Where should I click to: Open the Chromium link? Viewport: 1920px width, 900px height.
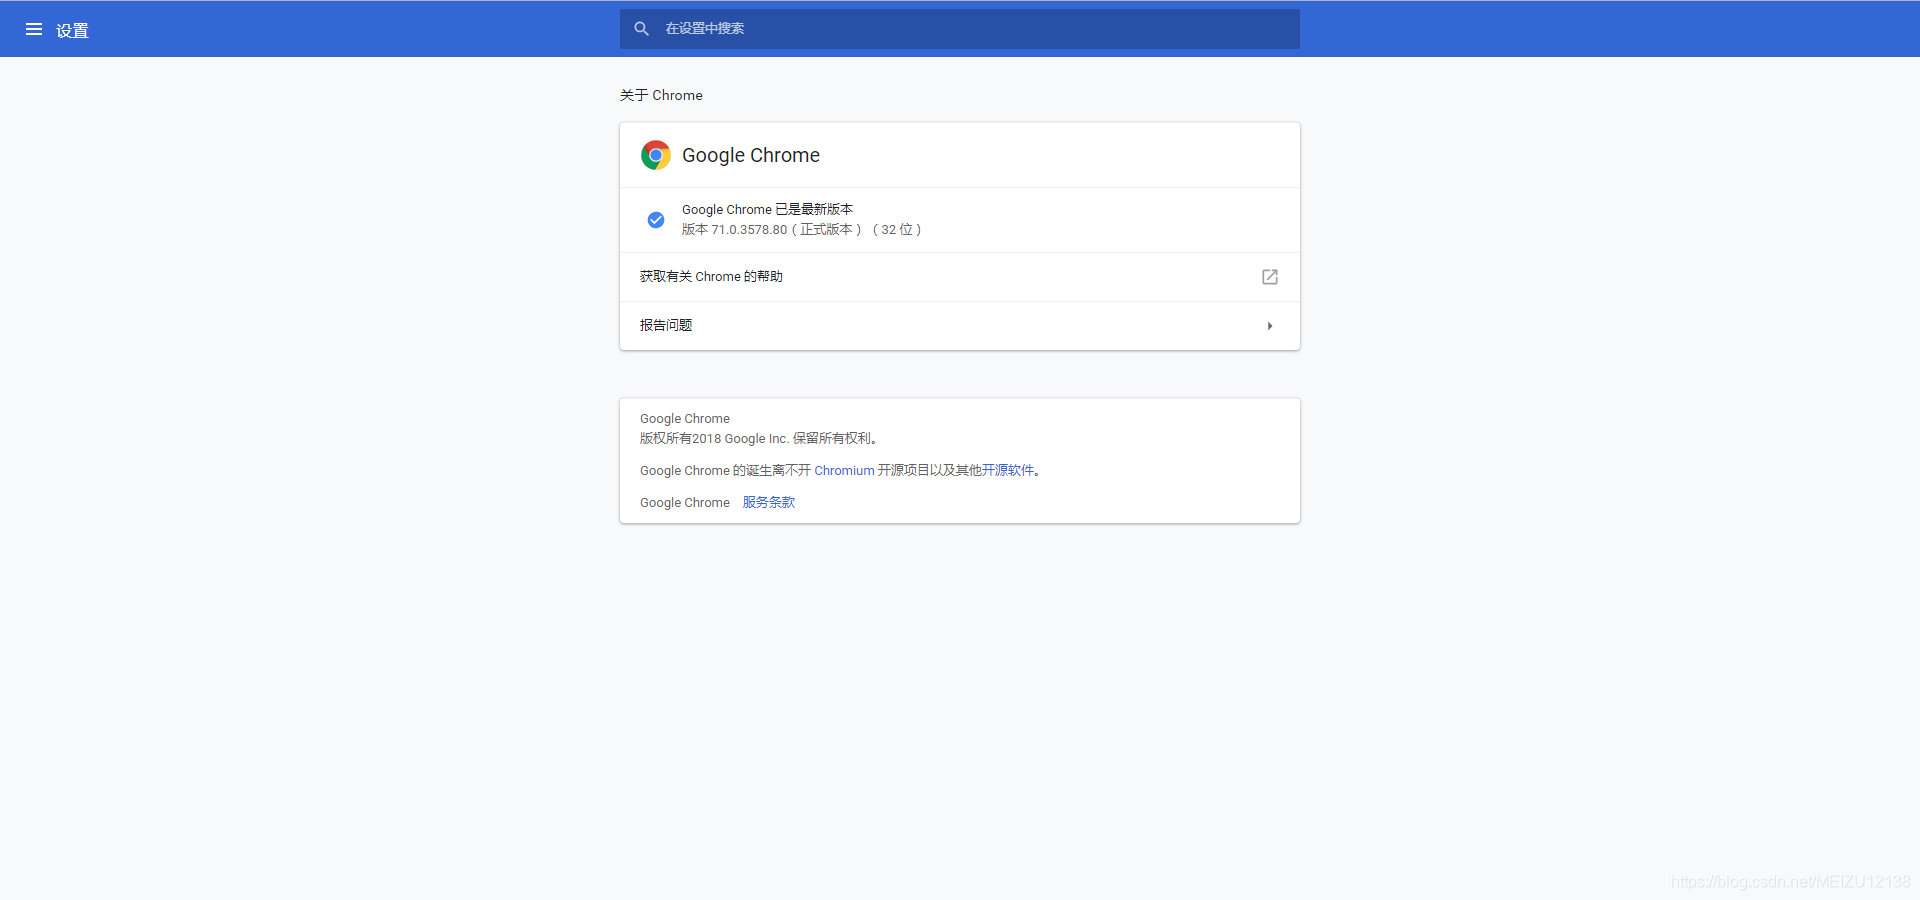point(844,471)
